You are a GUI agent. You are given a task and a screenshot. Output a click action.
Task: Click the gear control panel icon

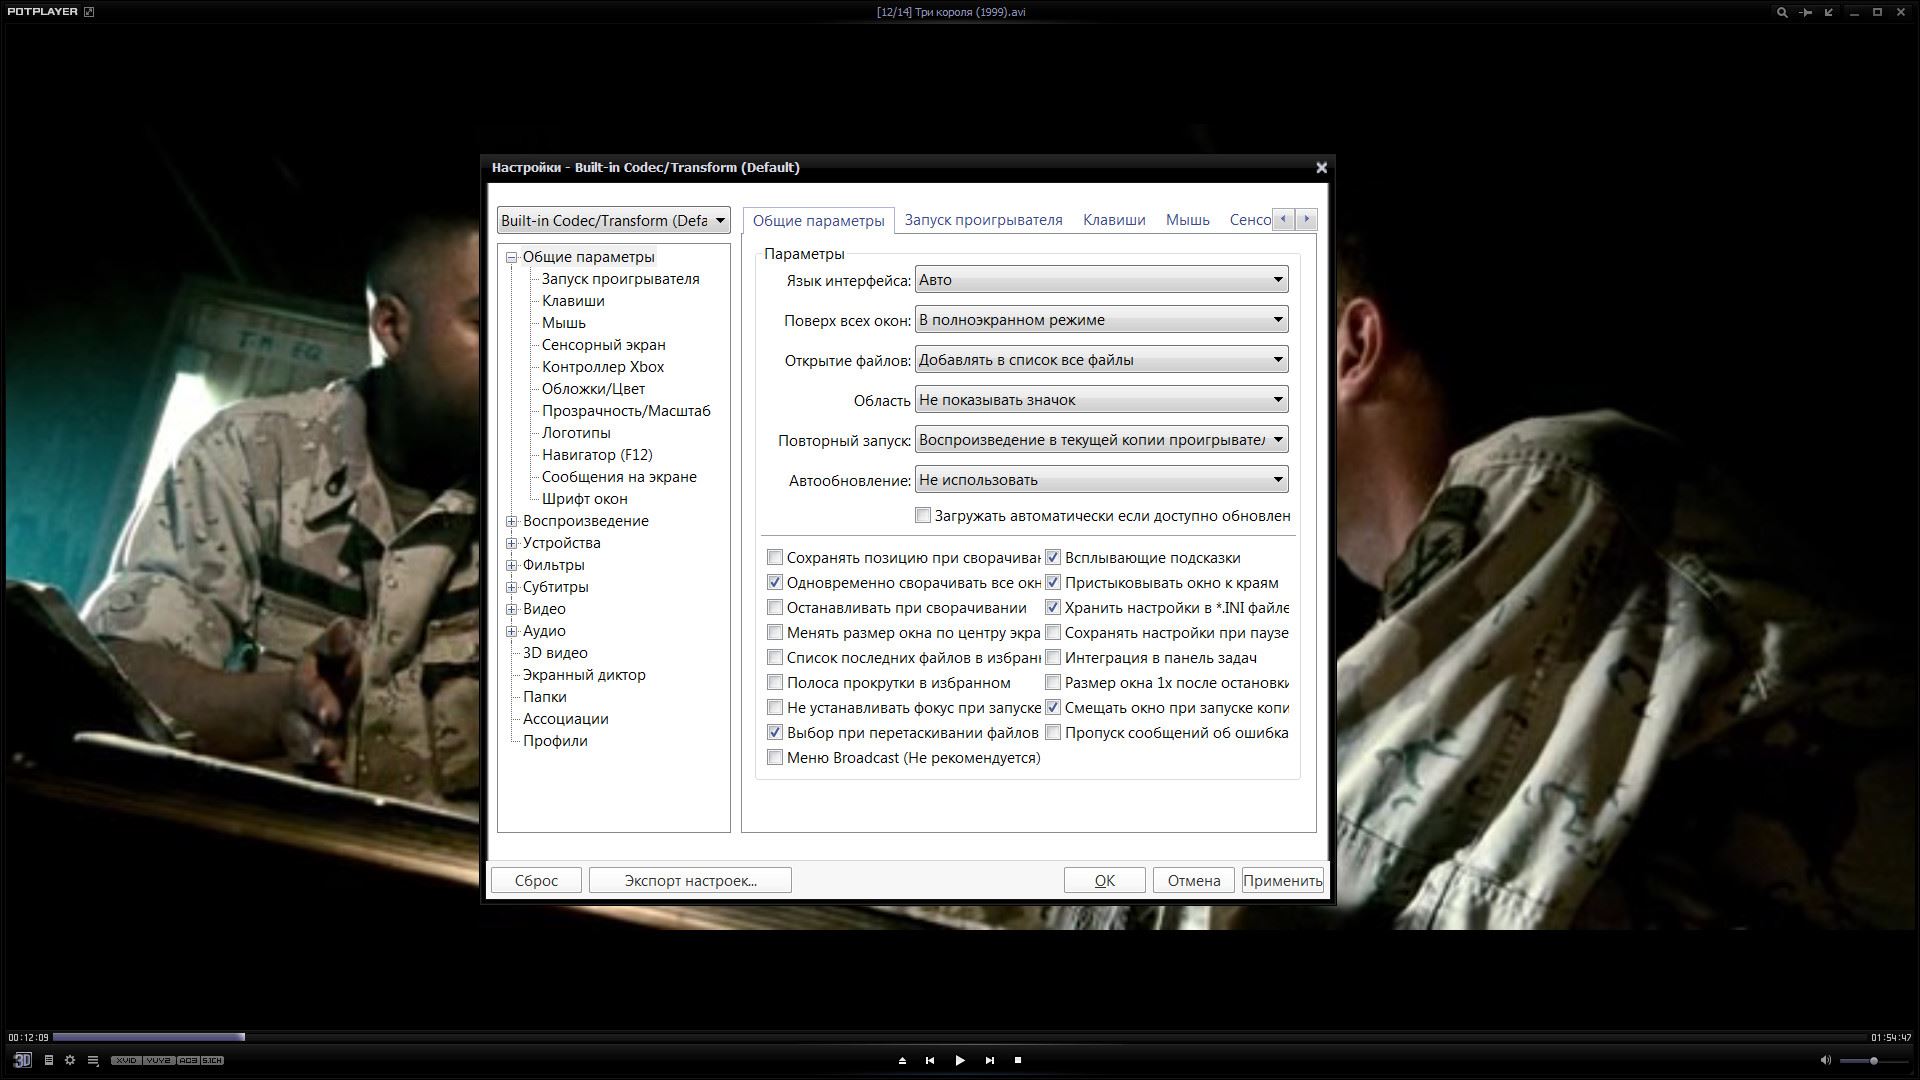point(70,1060)
